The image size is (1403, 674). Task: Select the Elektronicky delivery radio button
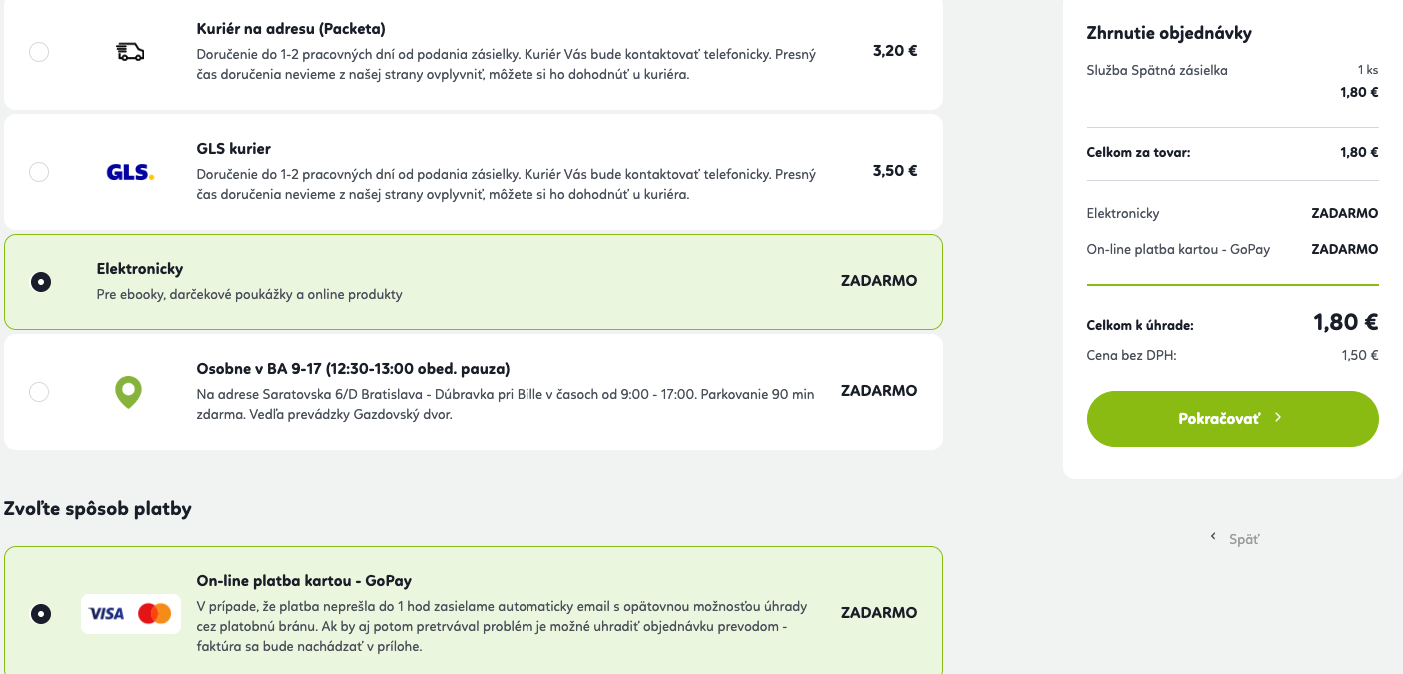pos(41,282)
